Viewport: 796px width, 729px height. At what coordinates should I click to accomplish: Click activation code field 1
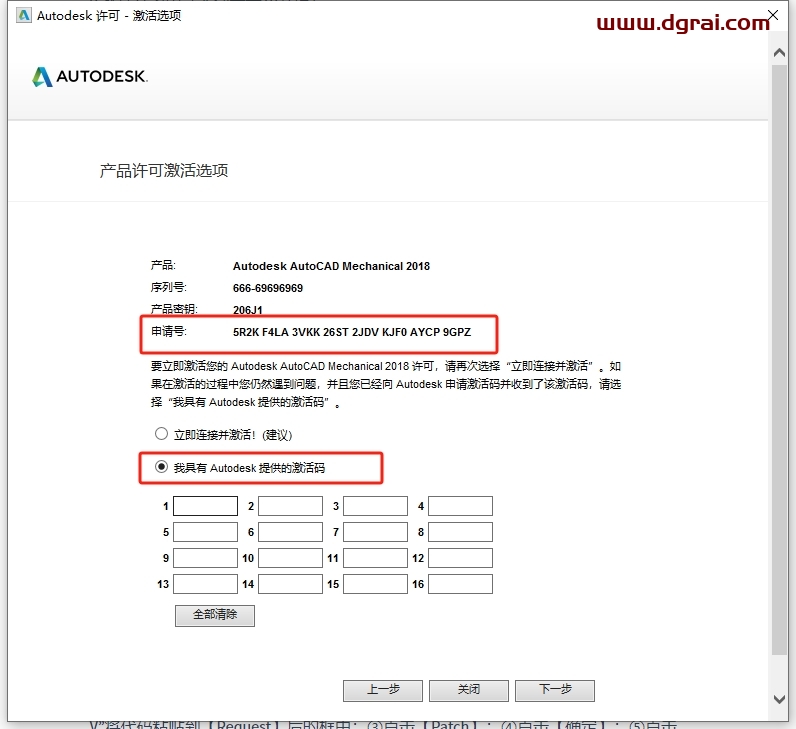206,506
